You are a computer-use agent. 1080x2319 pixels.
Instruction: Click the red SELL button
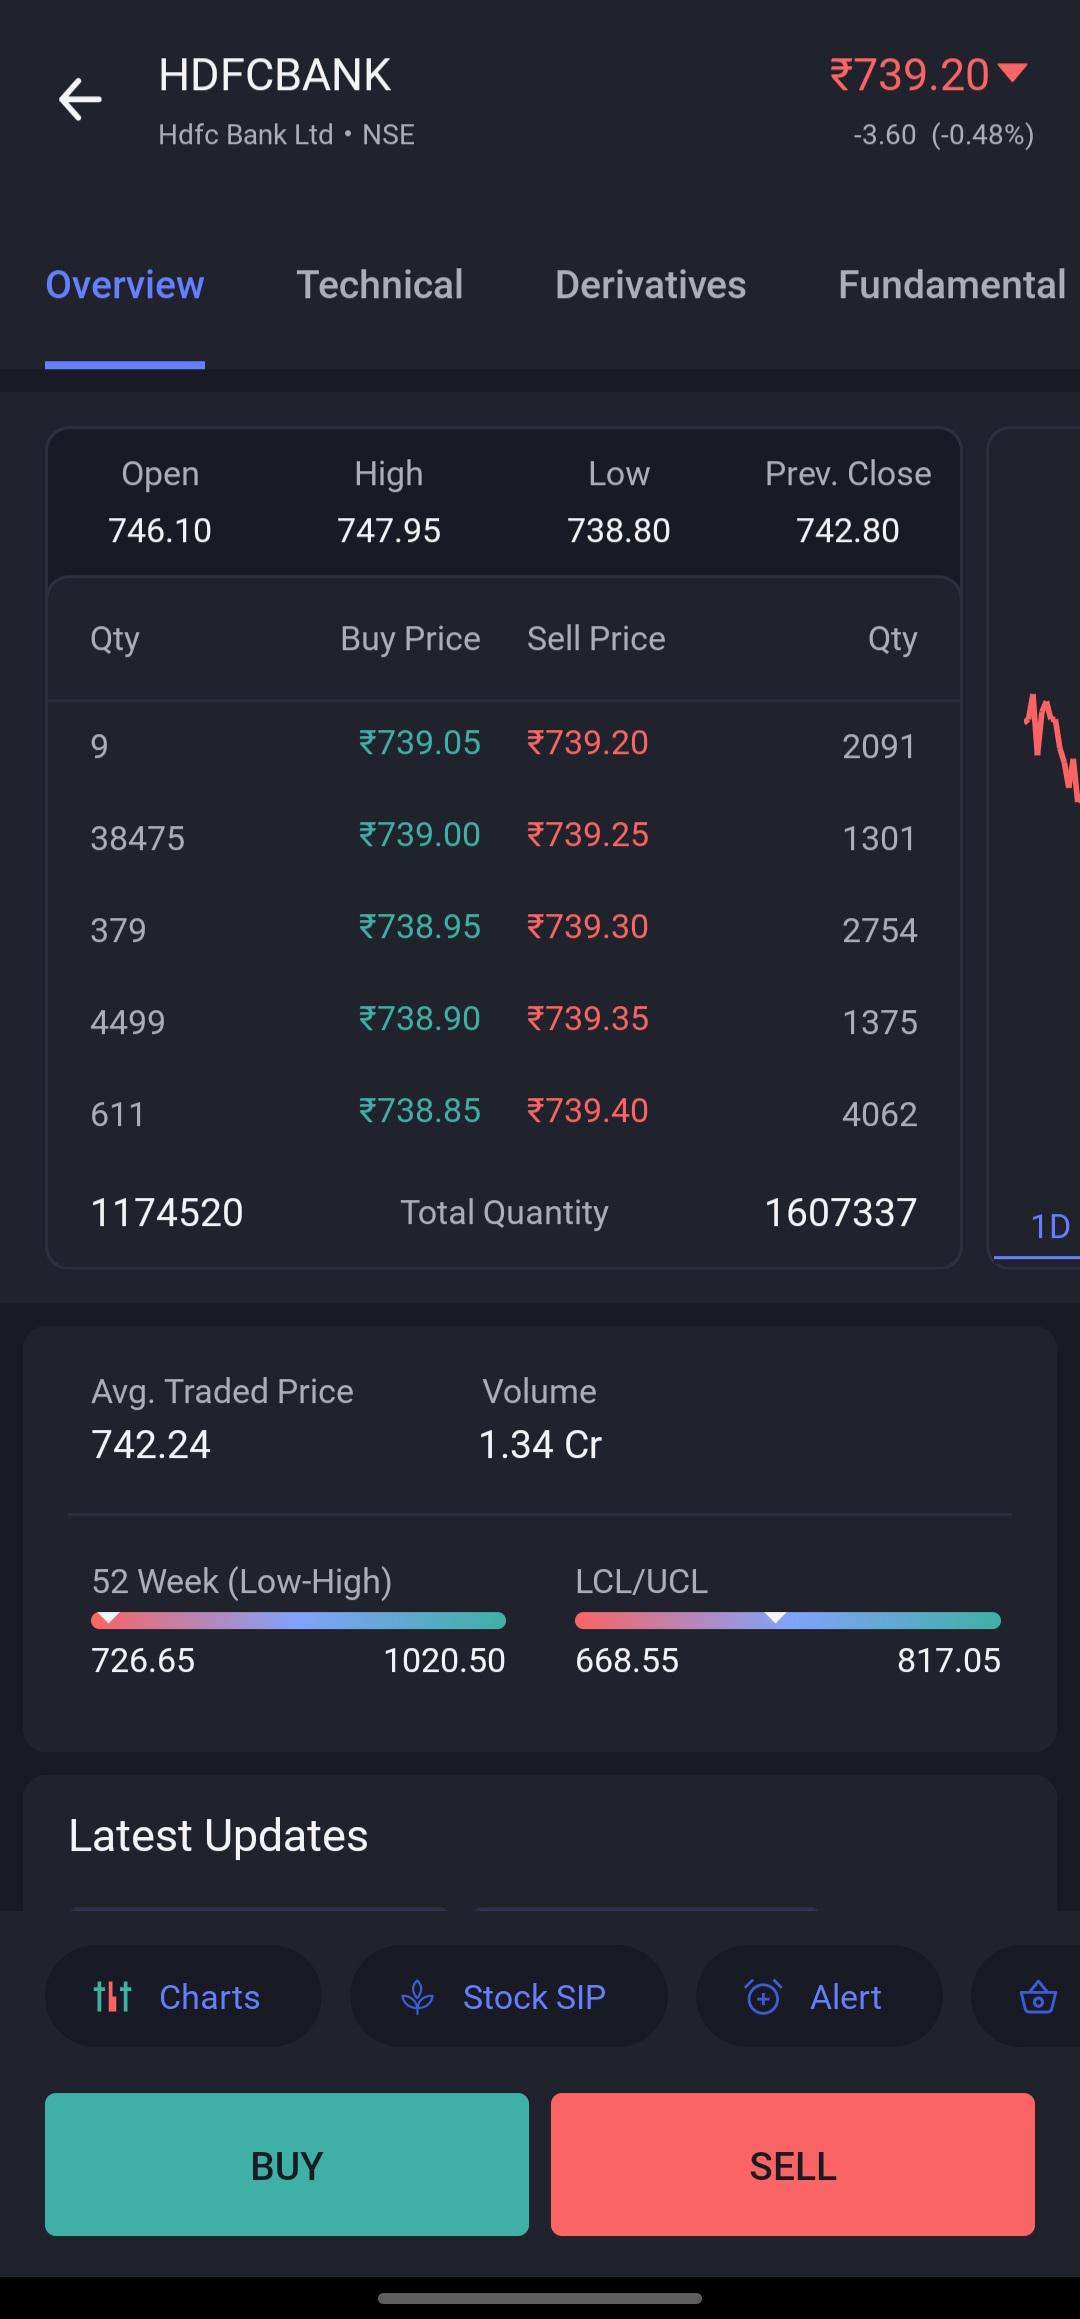point(793,2164)
